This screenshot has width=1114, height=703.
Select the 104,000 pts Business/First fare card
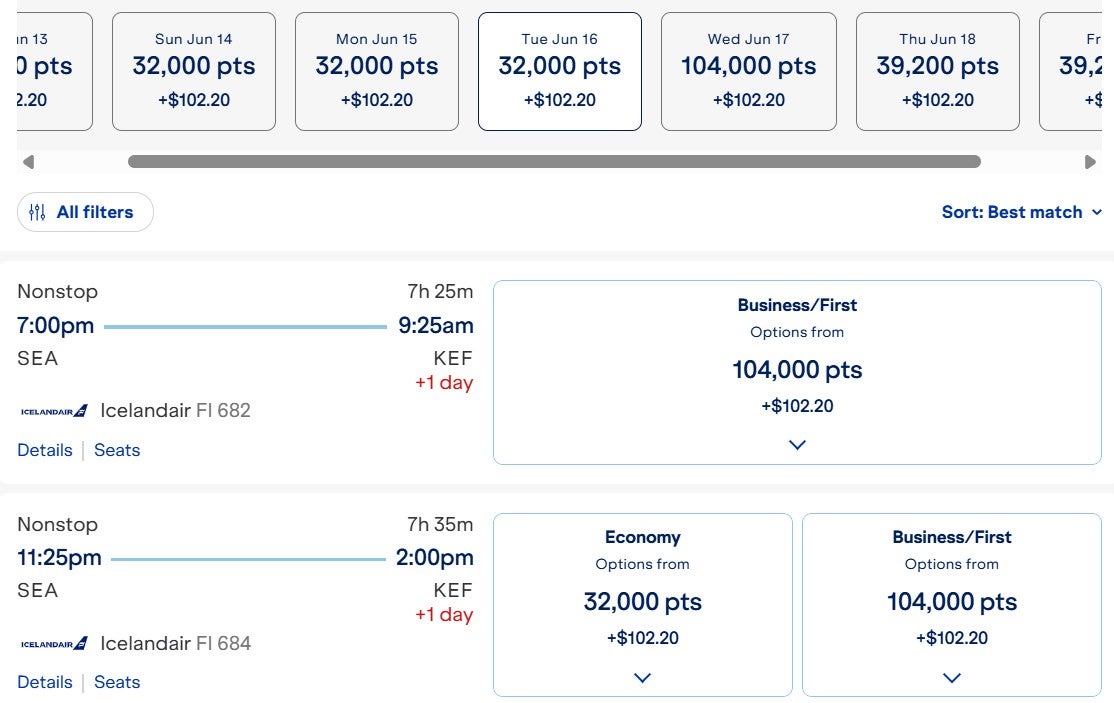pos(797,371)
